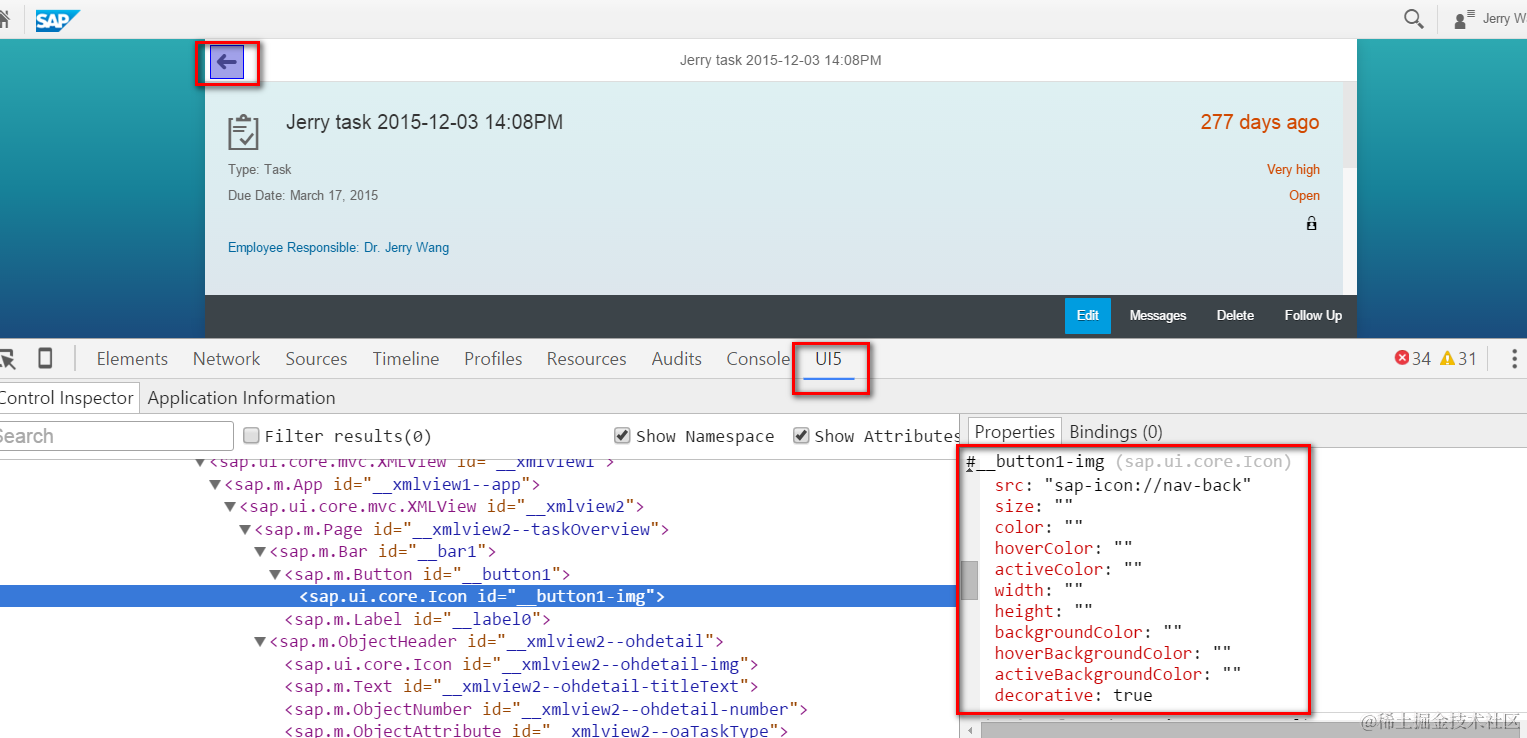Open the home icon at top-left
This screenshot has height=738, width=1527.
click(4, 19)
